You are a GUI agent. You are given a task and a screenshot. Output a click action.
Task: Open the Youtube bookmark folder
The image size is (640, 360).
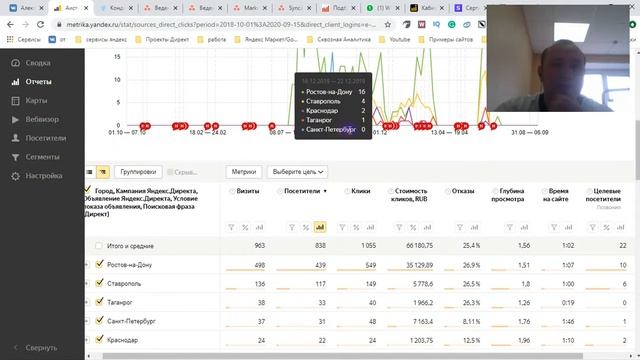(394, 40)
